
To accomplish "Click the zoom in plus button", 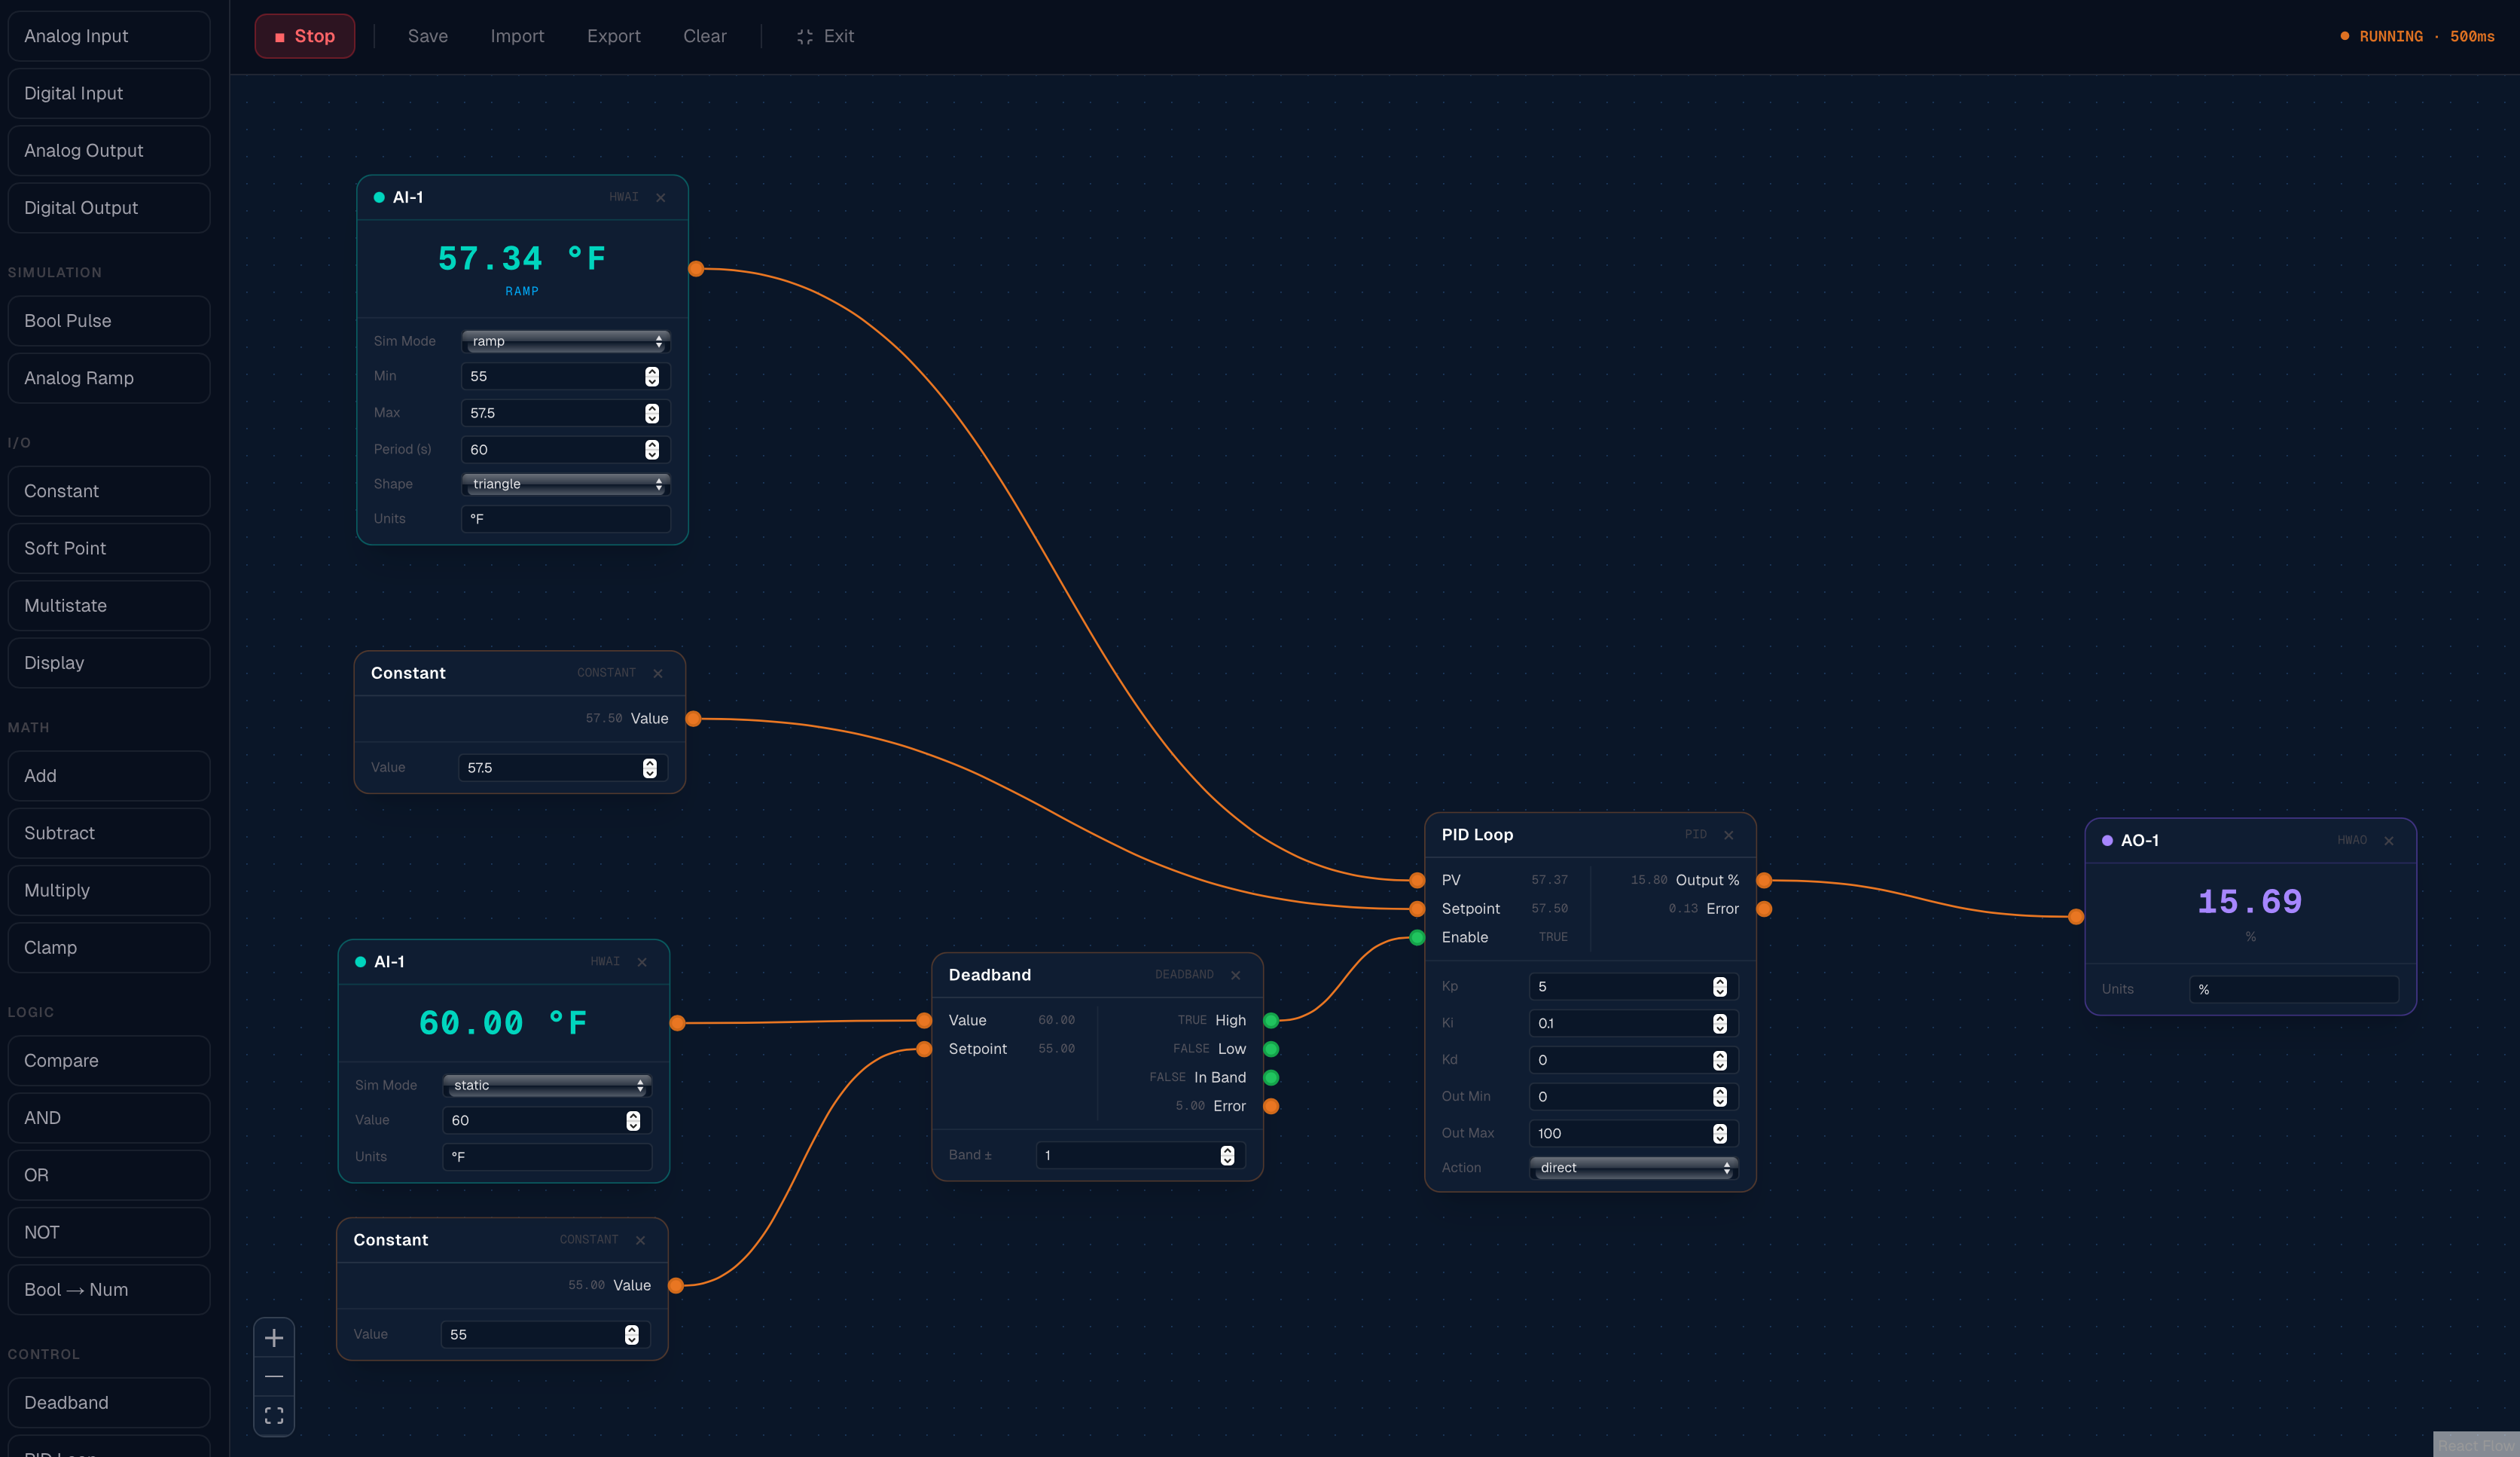I will [274, 1338].
